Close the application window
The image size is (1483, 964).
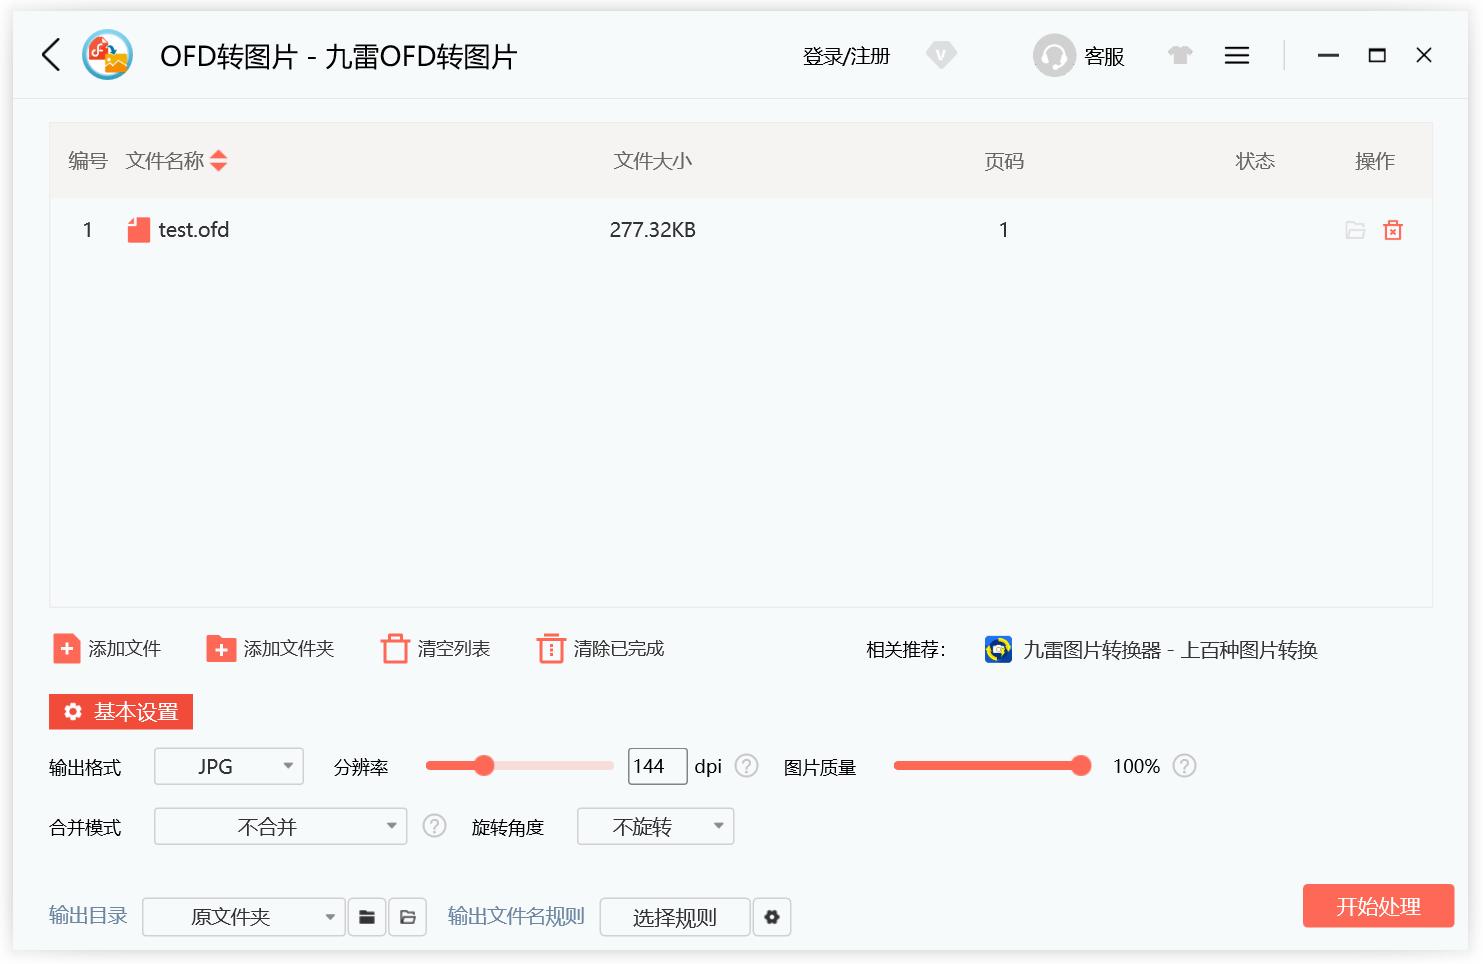point(1424,55)
